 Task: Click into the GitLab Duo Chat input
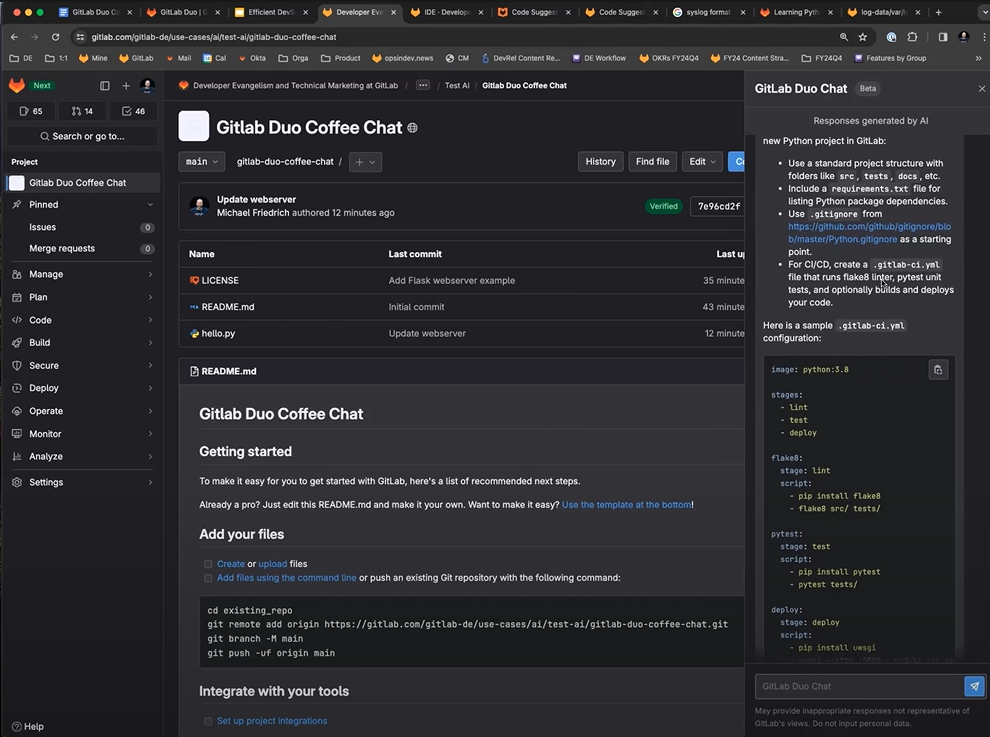pyautogui.click(x=859, y=686)
